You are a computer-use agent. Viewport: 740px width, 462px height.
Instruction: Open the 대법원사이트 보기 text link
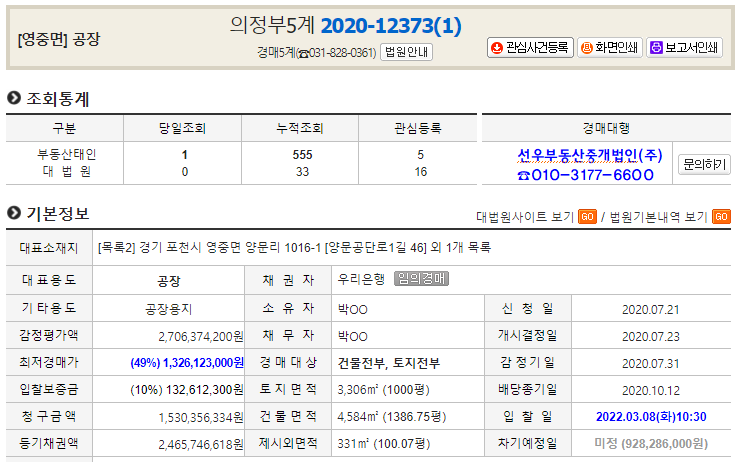click(525, 217)
